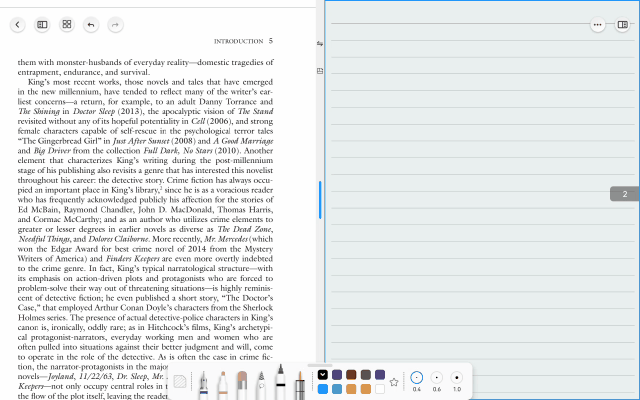Viewport: 640px width, 400px height.
Task: Open the three-dots more options menu
Action: click(x=598, y=25)
